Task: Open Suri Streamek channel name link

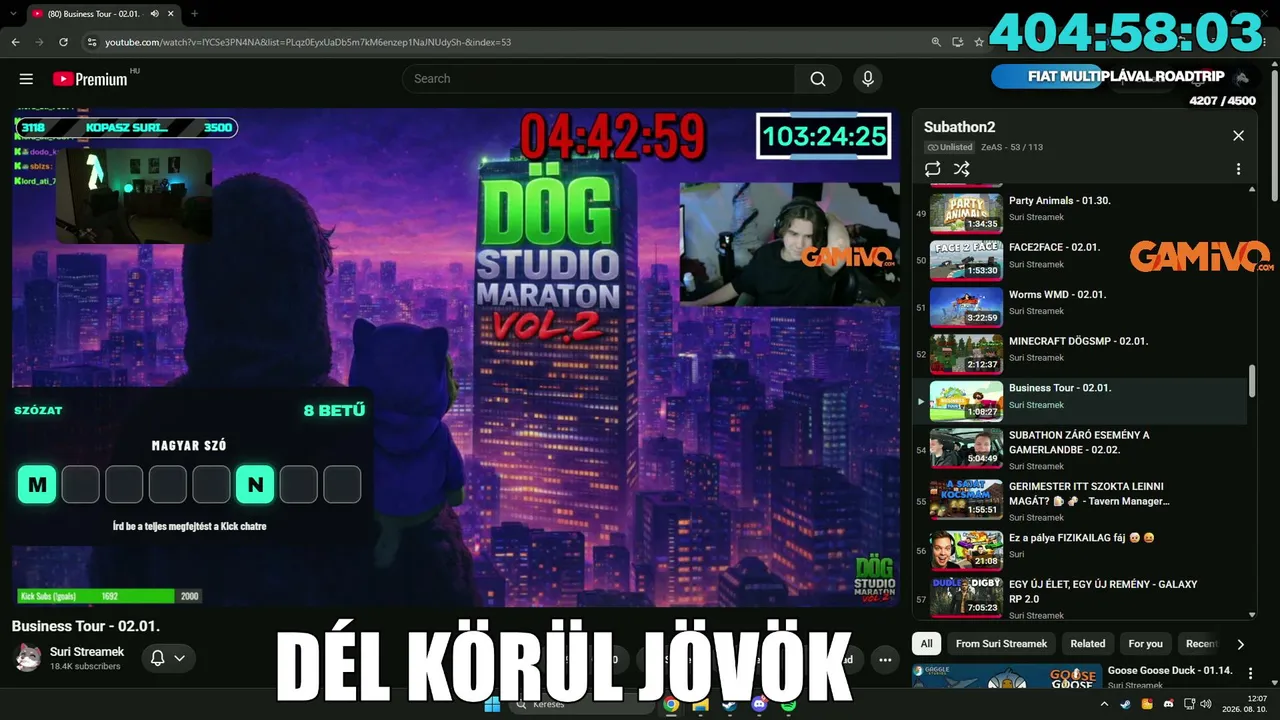Action: pos(87,652)
